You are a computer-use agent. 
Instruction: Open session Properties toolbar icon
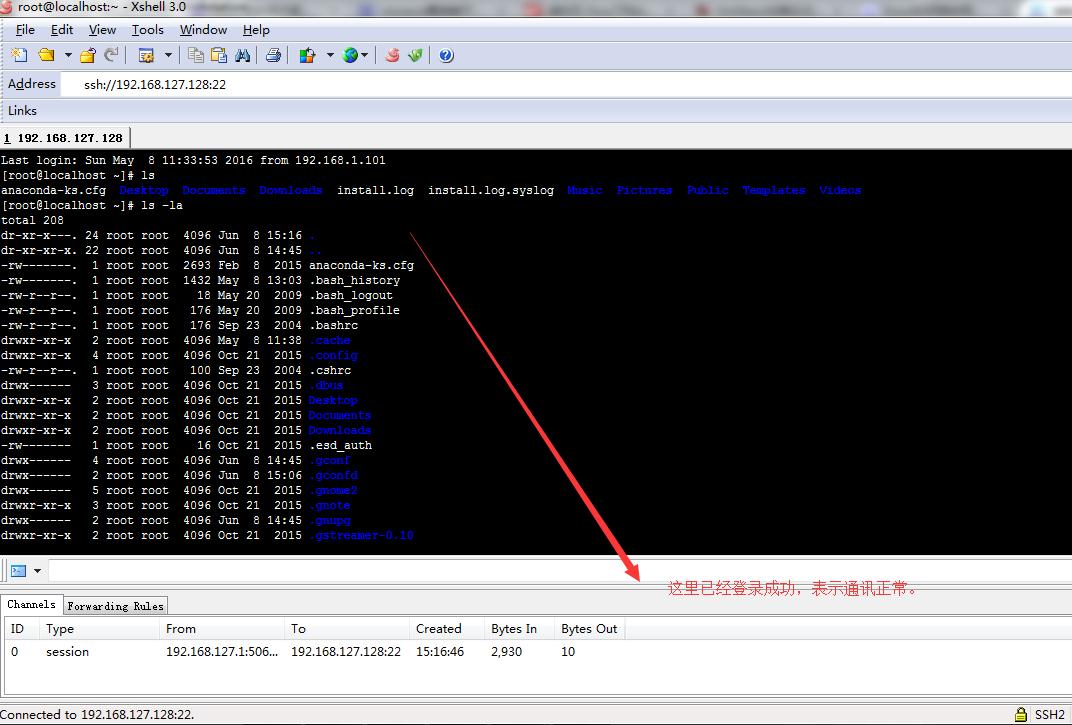click(x=146, y=55)
